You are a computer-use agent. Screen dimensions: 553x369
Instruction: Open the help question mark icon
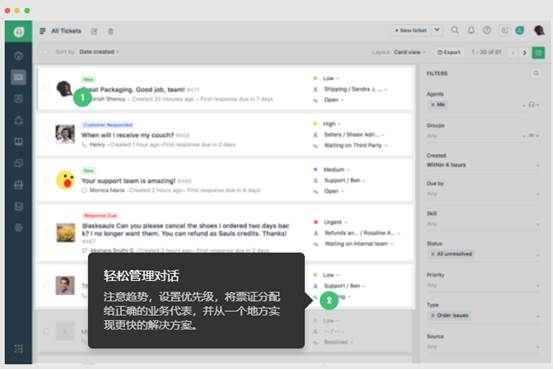(x=487, y=30)
